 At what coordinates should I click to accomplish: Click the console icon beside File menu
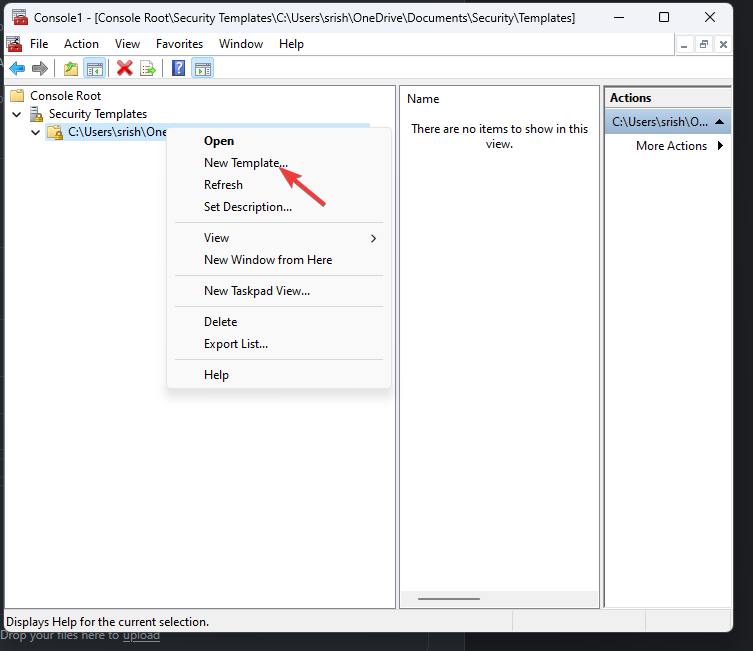(x=14, y=44)
